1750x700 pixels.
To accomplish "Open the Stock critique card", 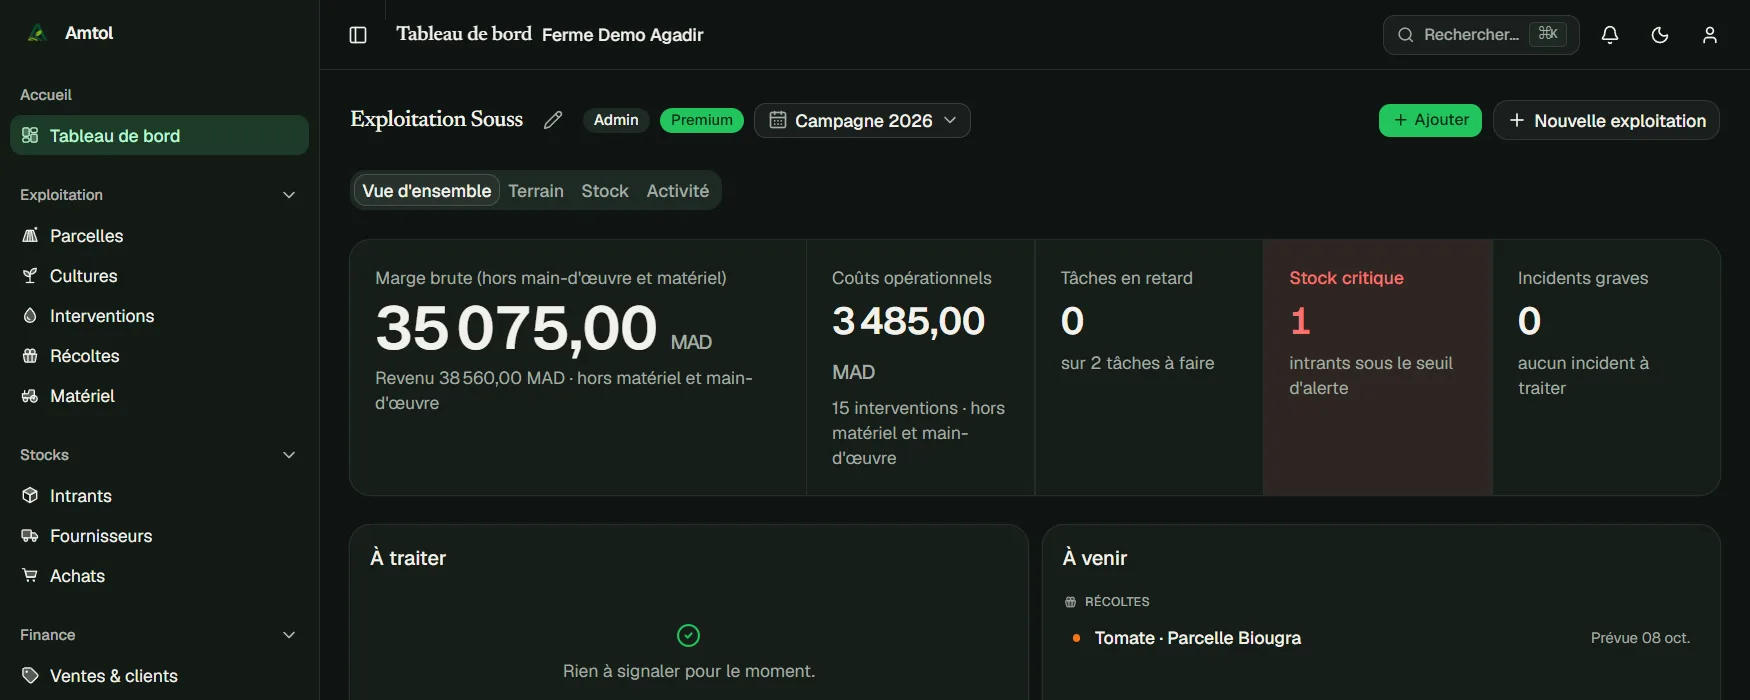I will [x=1378, y=367].
